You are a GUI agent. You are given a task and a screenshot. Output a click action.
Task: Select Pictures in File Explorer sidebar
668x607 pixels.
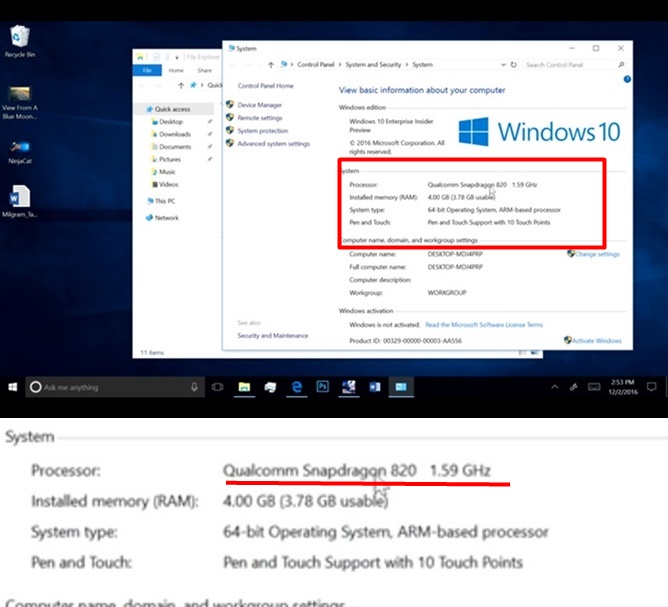(170, 159)
